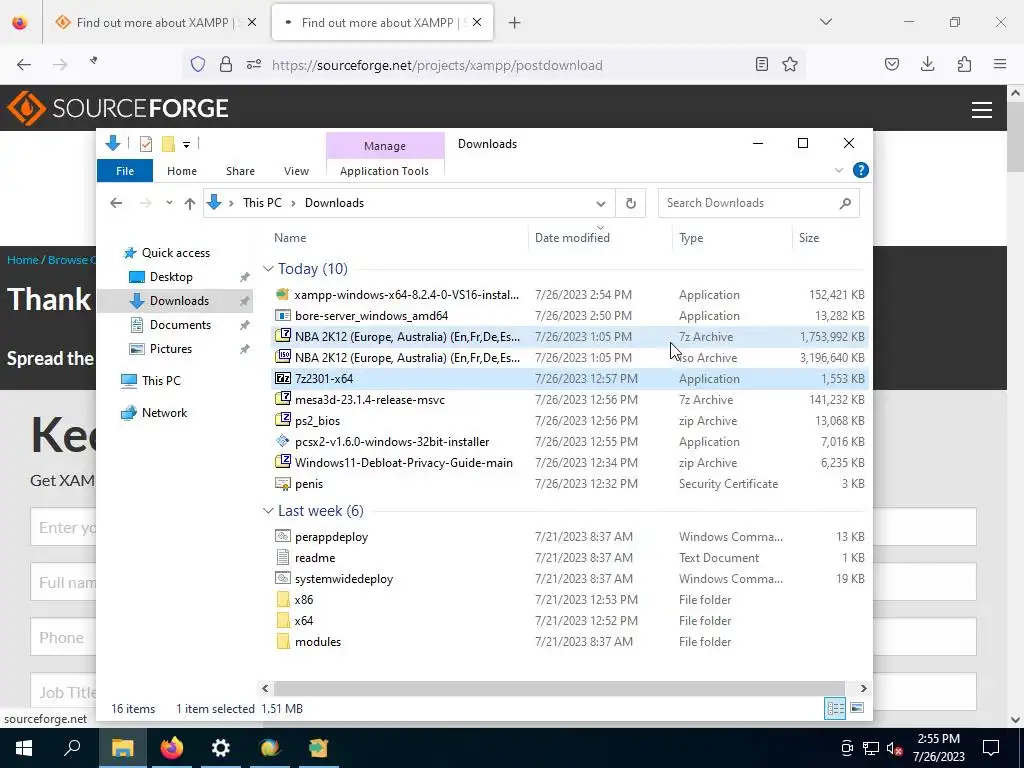This screenshot has width=1024, height=768.
Task: Sort files by the Name column header
Action: [x=290, y=238]
